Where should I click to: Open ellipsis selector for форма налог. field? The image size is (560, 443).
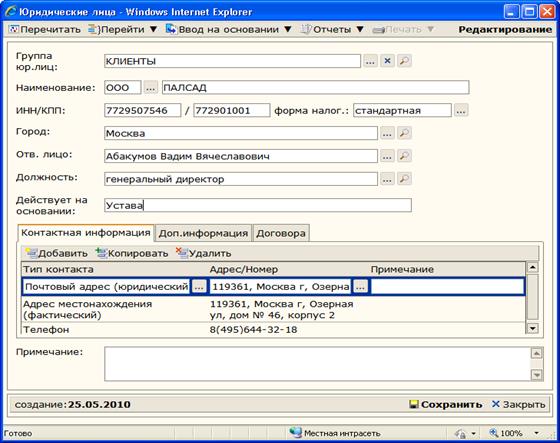(x=461, y=110)
